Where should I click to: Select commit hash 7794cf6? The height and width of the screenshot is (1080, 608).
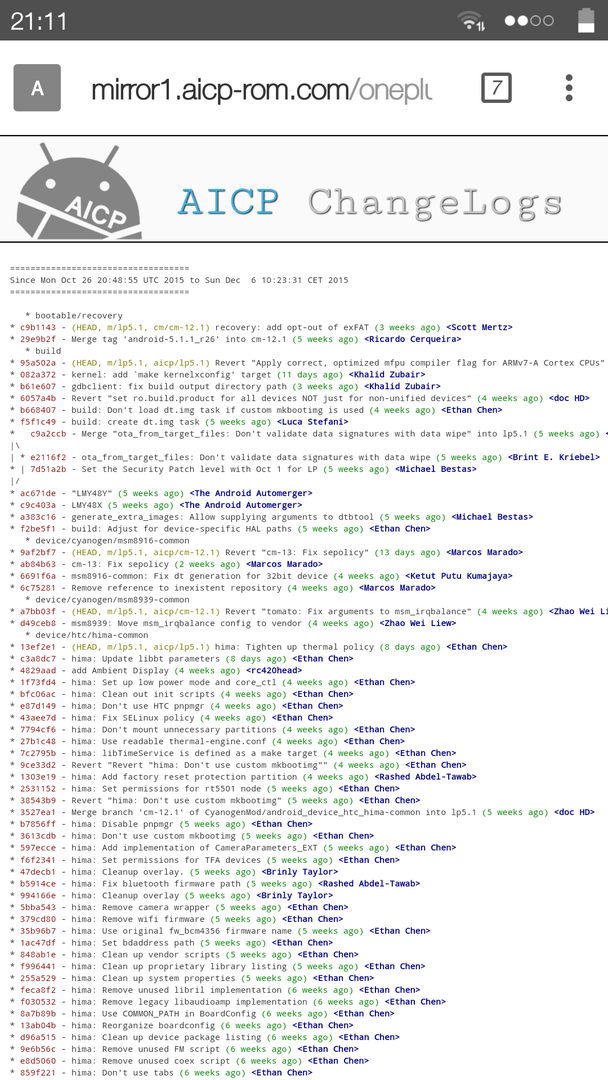coord(38,729)
